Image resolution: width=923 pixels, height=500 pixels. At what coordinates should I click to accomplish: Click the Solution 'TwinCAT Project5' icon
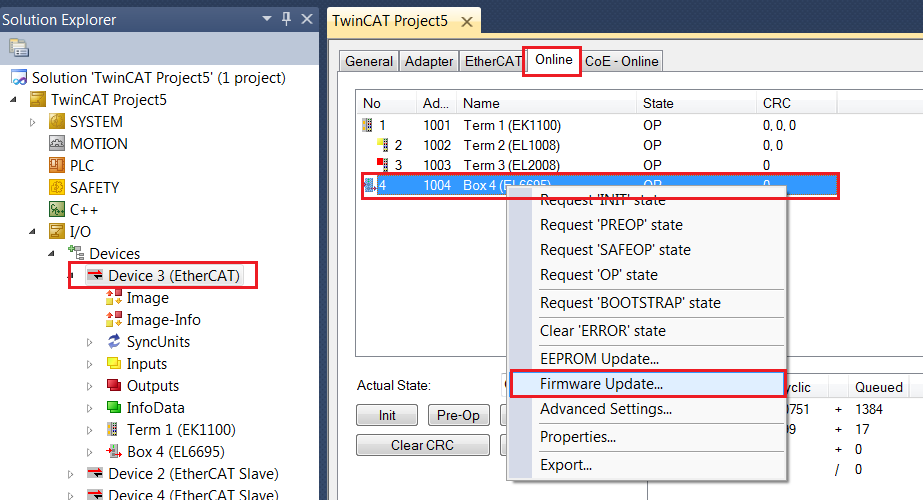[x=19, y=78]
